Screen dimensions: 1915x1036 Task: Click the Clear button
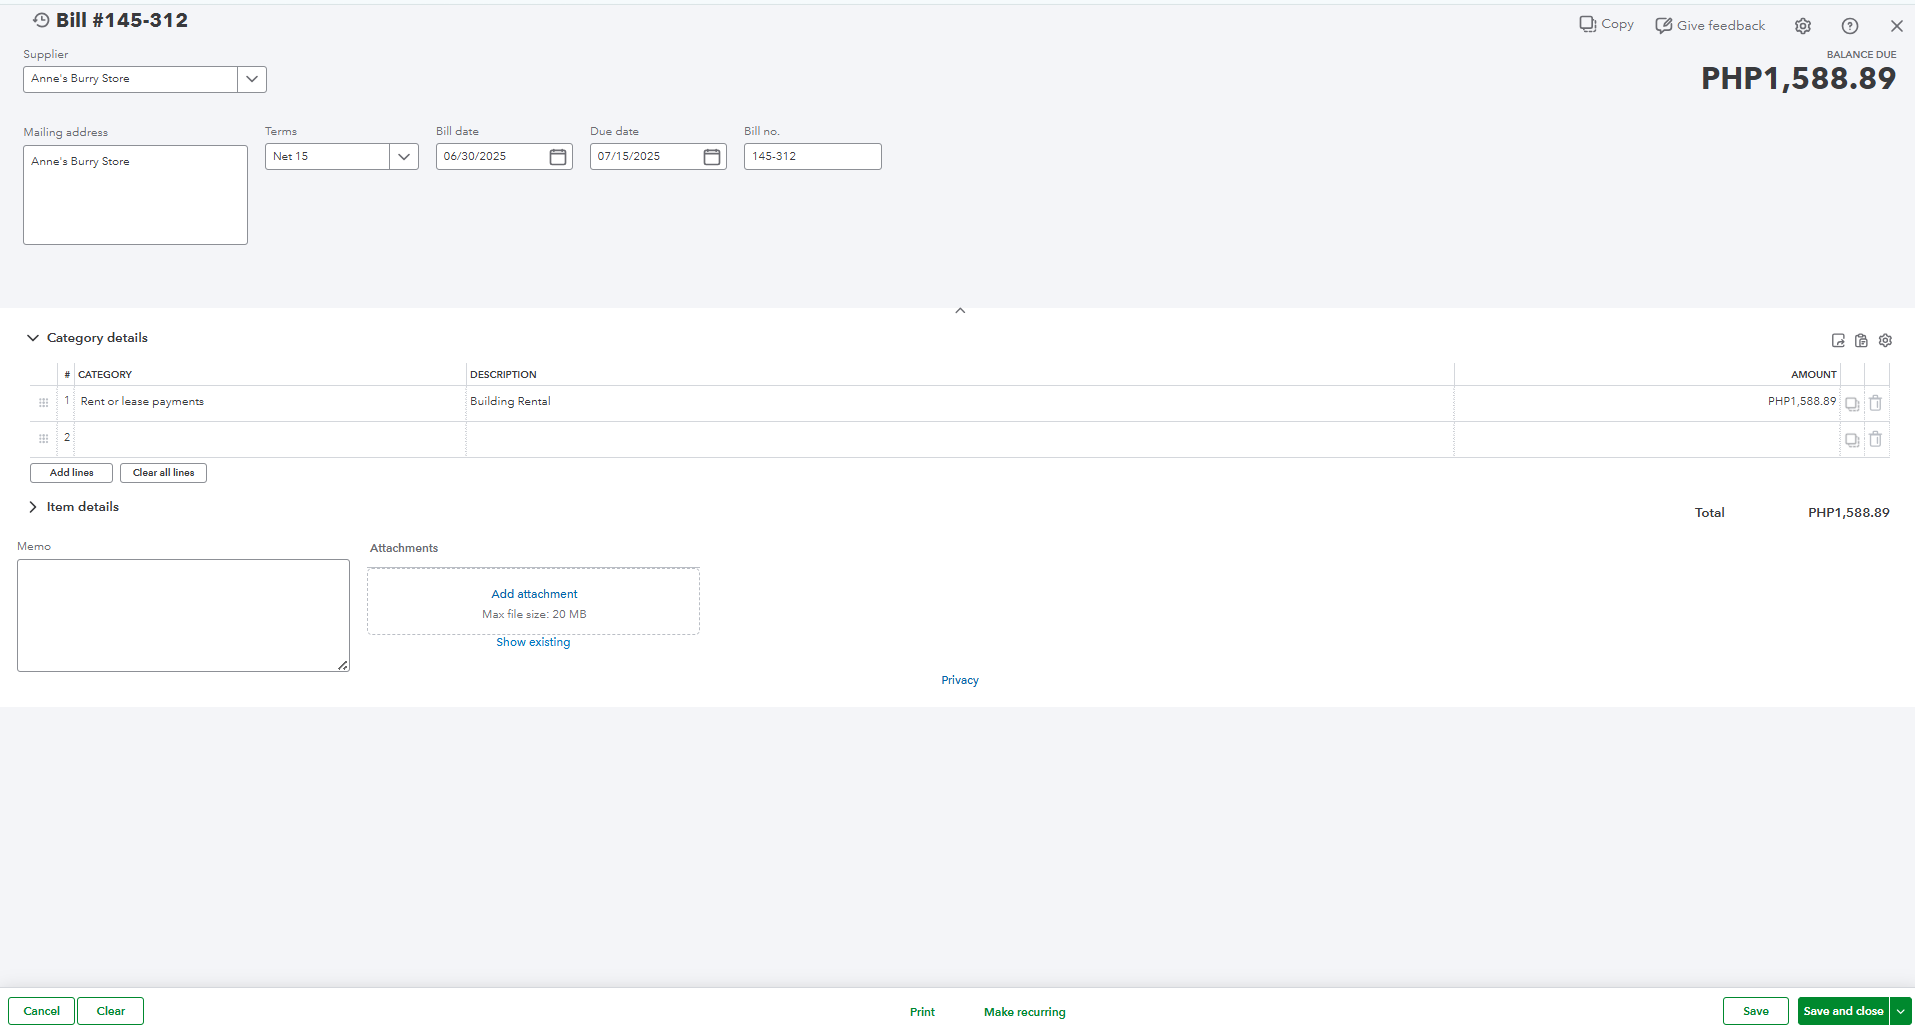[110, 1011]
